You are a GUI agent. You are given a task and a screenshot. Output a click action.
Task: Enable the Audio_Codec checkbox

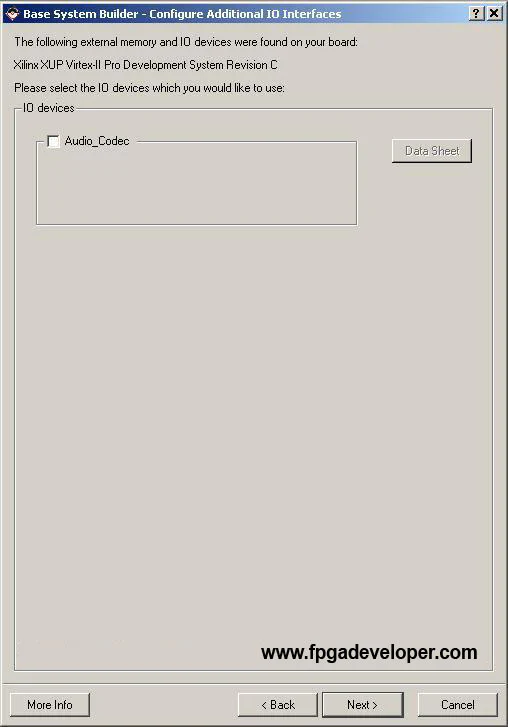(53, 141)
